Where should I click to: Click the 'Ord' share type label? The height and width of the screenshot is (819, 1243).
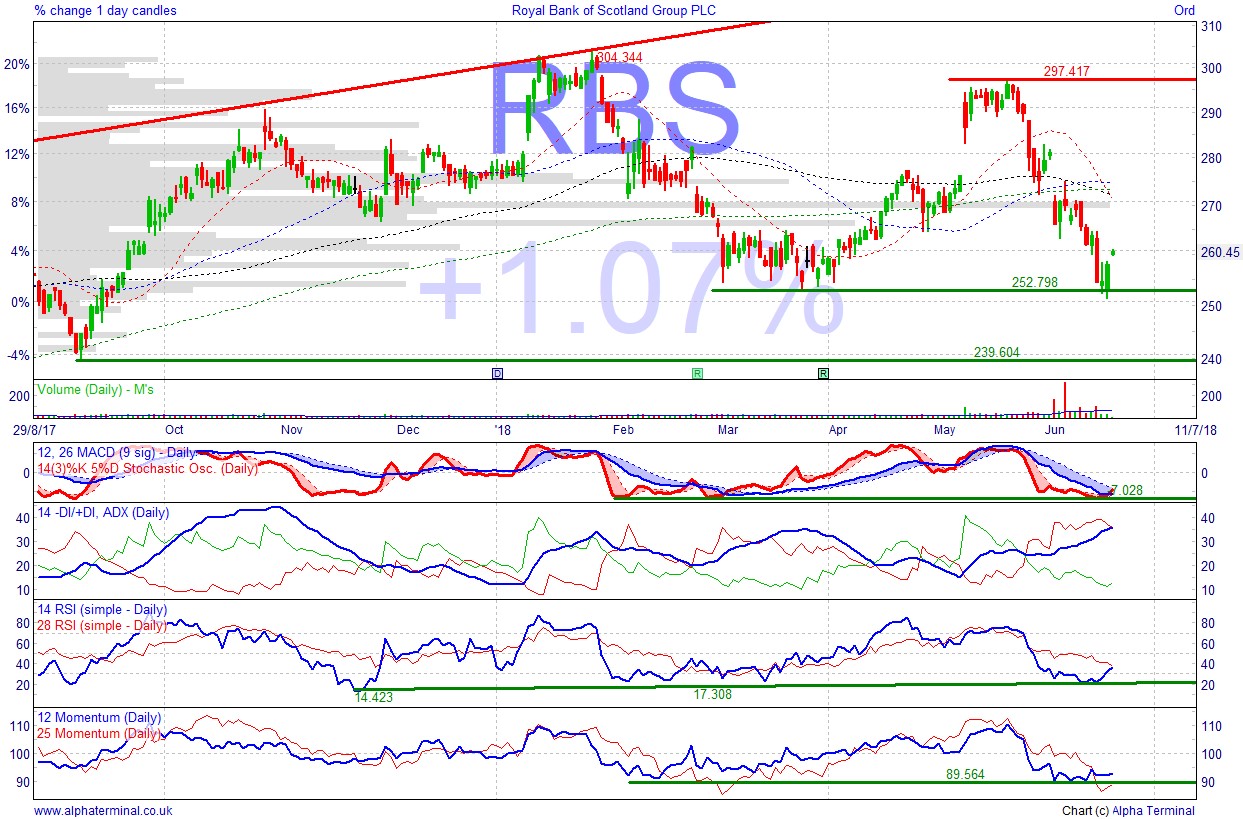pos(1183,10)
